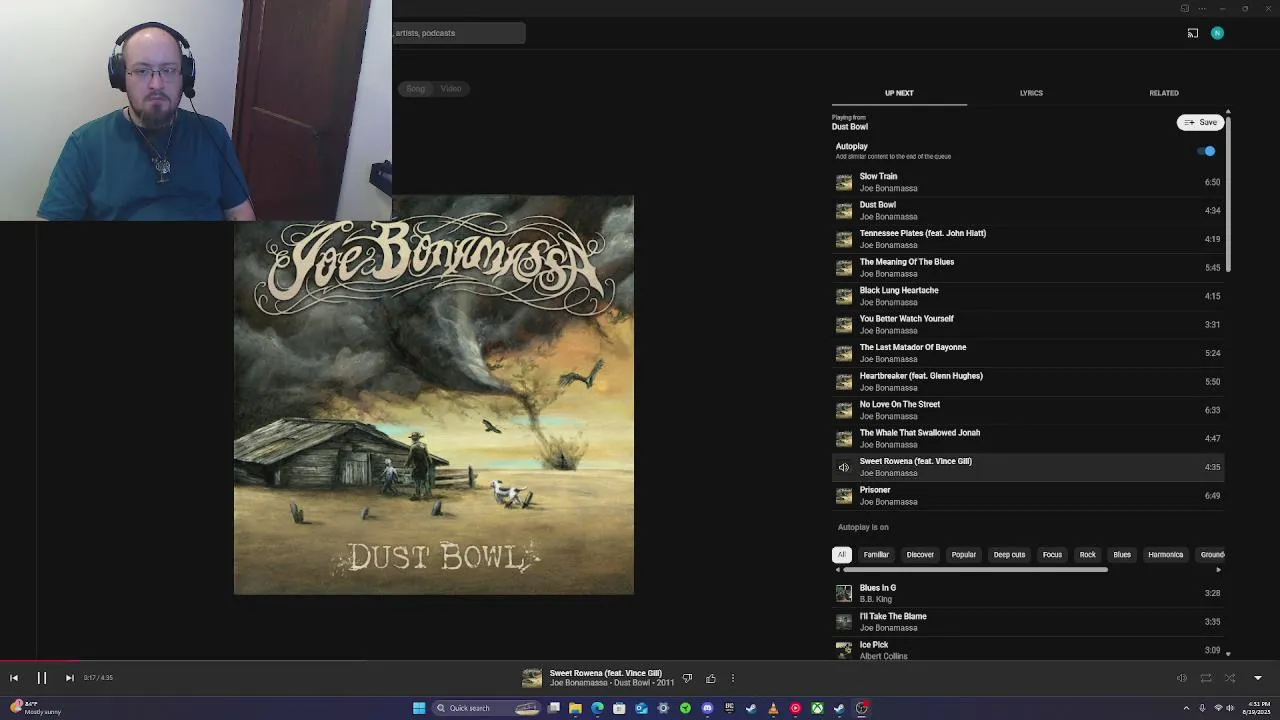
Task: Switch to the Song view toggle
Action: (415, 89)
